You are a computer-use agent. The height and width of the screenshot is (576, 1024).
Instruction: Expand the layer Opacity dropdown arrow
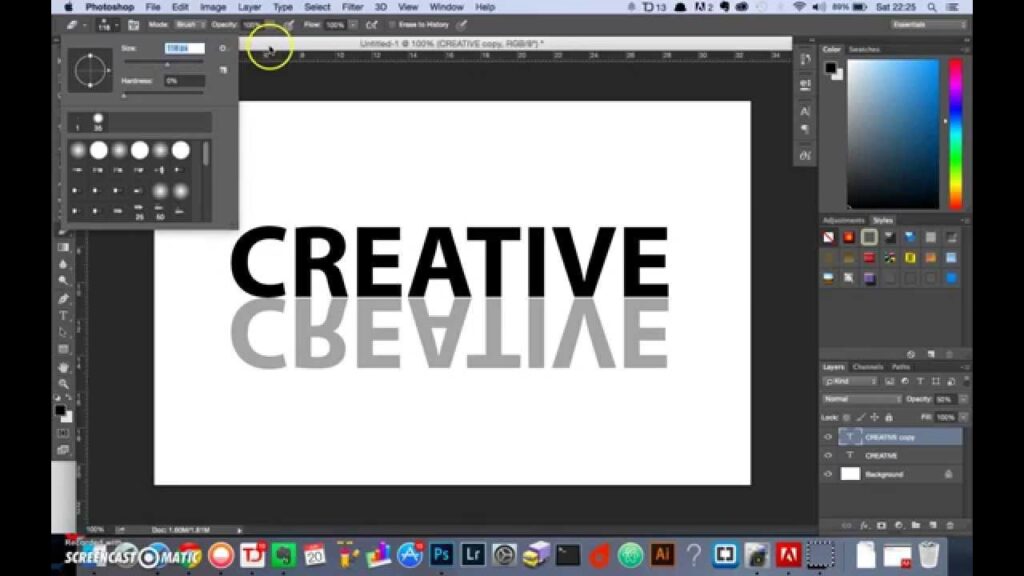[x=962, y=399]
